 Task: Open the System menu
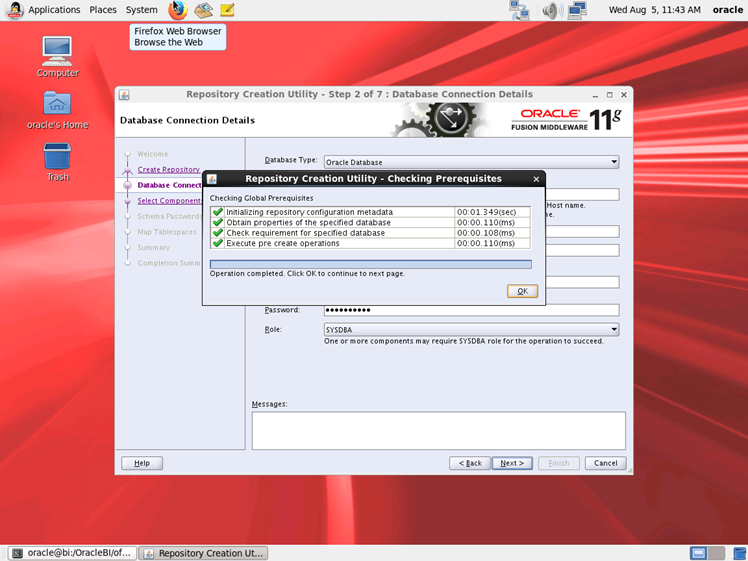point(142,10)
